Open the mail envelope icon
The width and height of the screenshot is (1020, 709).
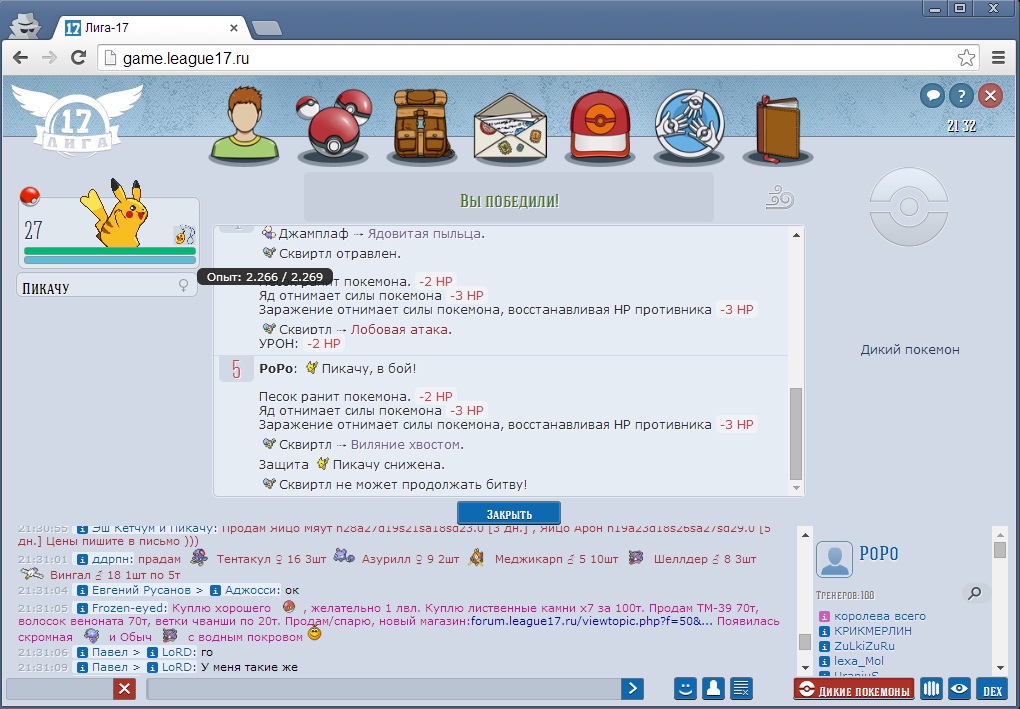510,126
